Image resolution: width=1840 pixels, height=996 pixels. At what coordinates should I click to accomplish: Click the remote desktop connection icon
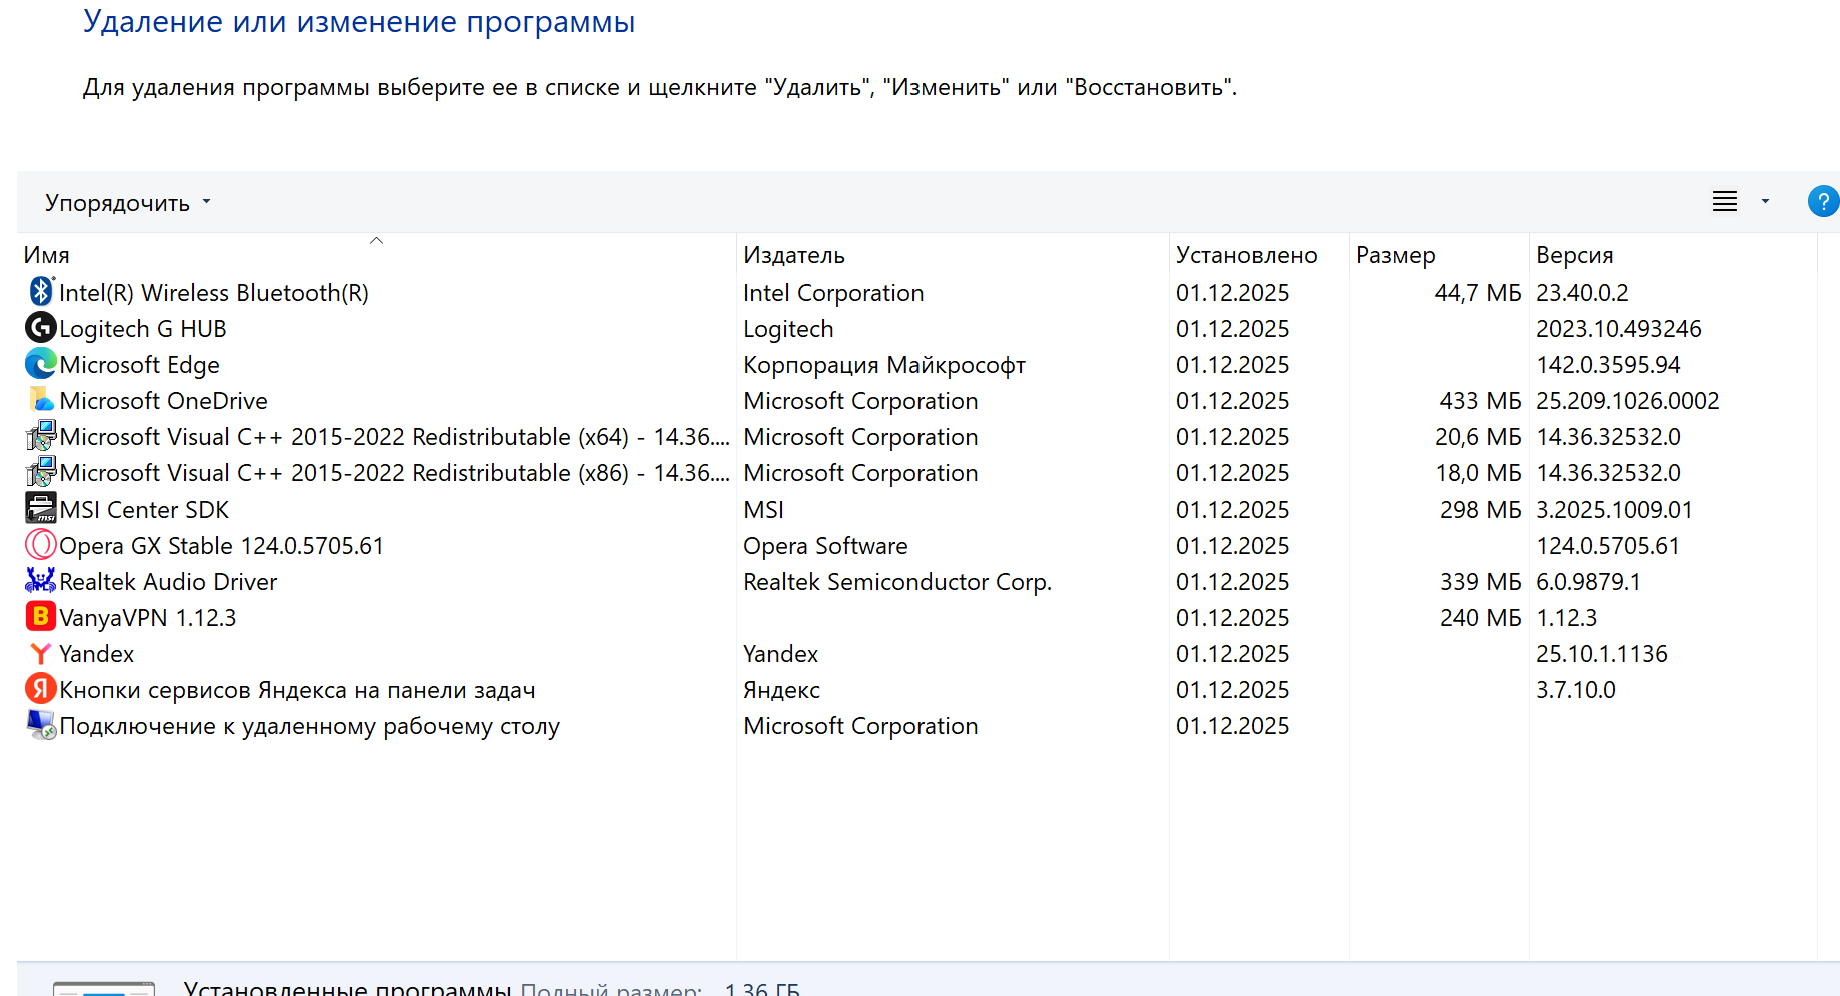(40, 725)
